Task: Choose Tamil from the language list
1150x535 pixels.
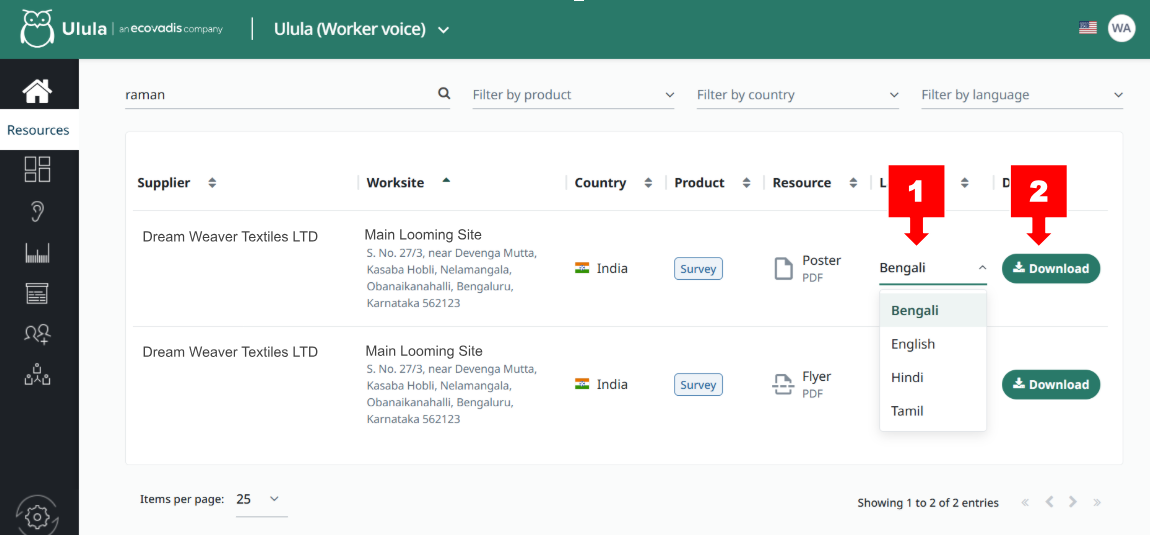Action: coord(933,411)
